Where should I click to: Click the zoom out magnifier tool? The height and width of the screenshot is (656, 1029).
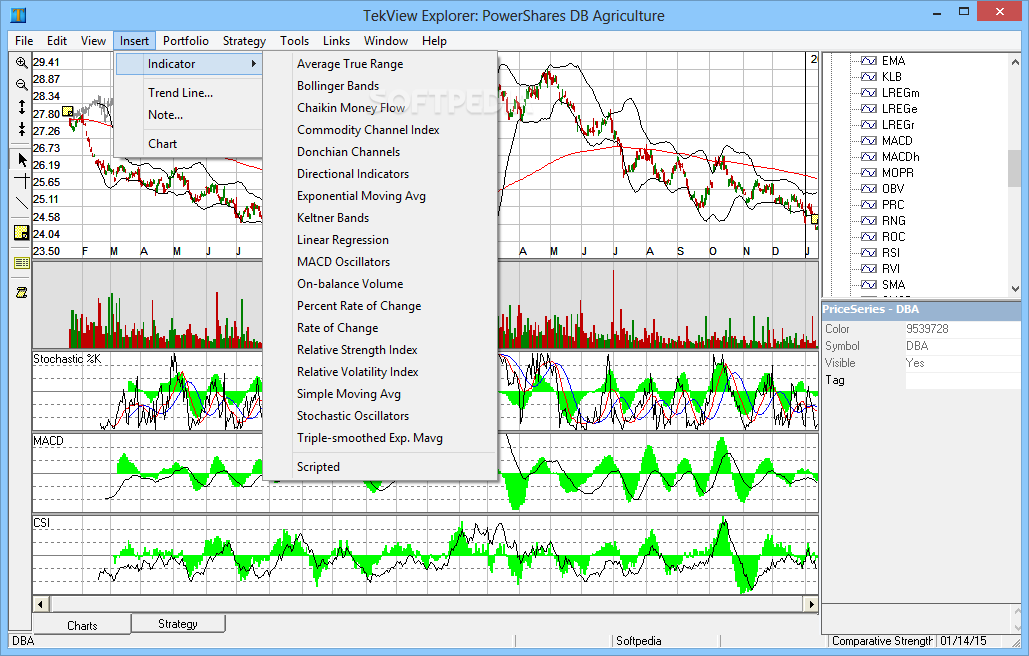22,85
